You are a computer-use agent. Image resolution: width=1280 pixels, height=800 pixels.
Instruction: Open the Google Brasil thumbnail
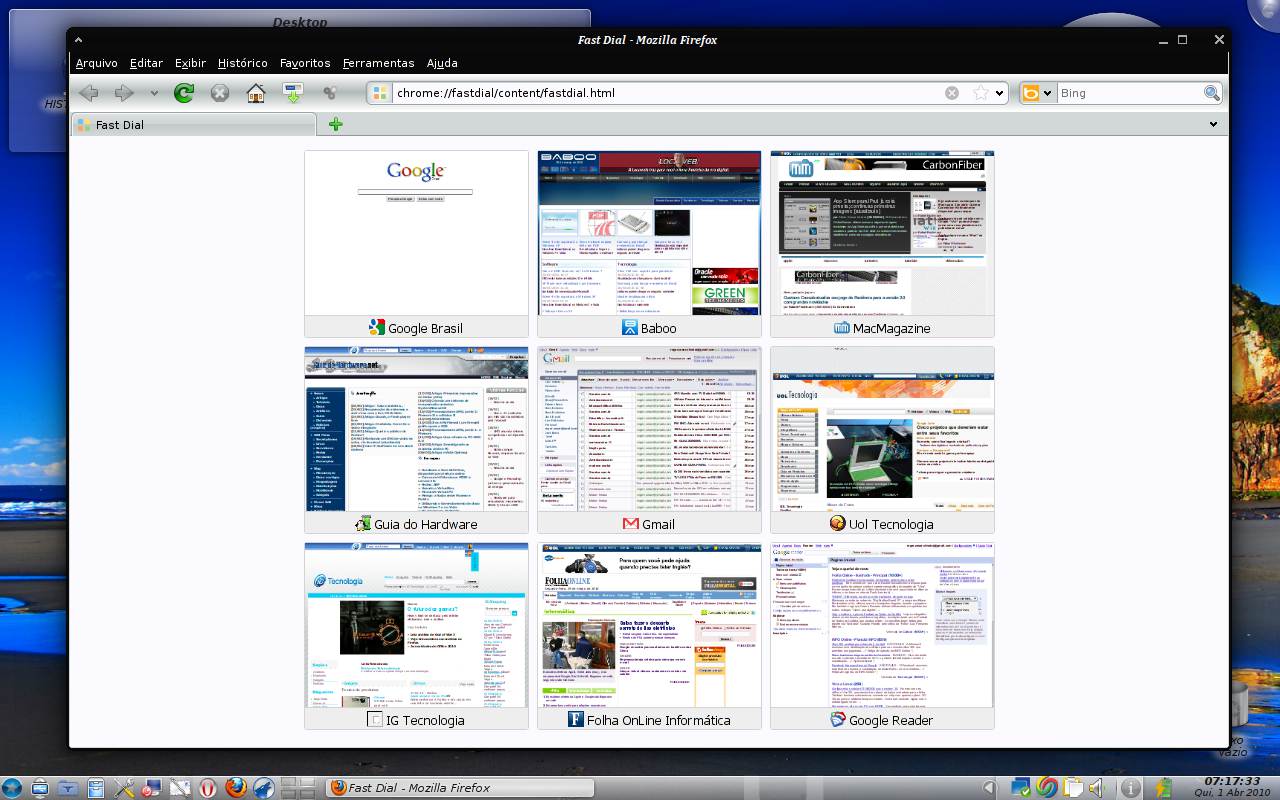pos(416,233)
